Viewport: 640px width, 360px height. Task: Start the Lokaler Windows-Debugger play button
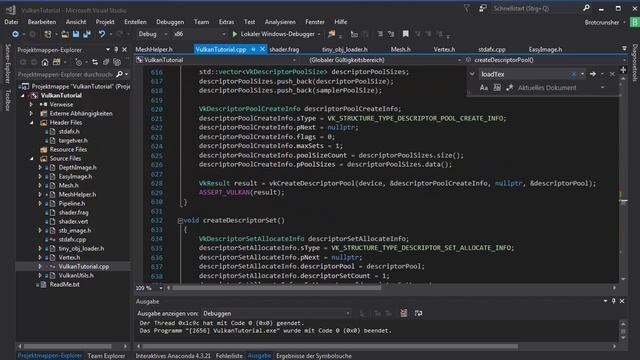pyautogui.click(x=235, y=34)
